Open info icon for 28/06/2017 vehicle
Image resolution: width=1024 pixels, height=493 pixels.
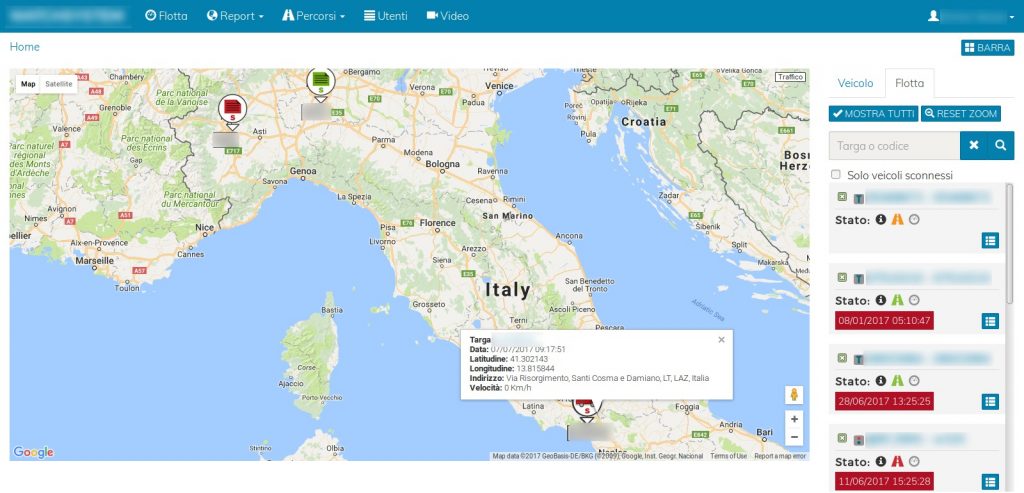pos(880,381)
